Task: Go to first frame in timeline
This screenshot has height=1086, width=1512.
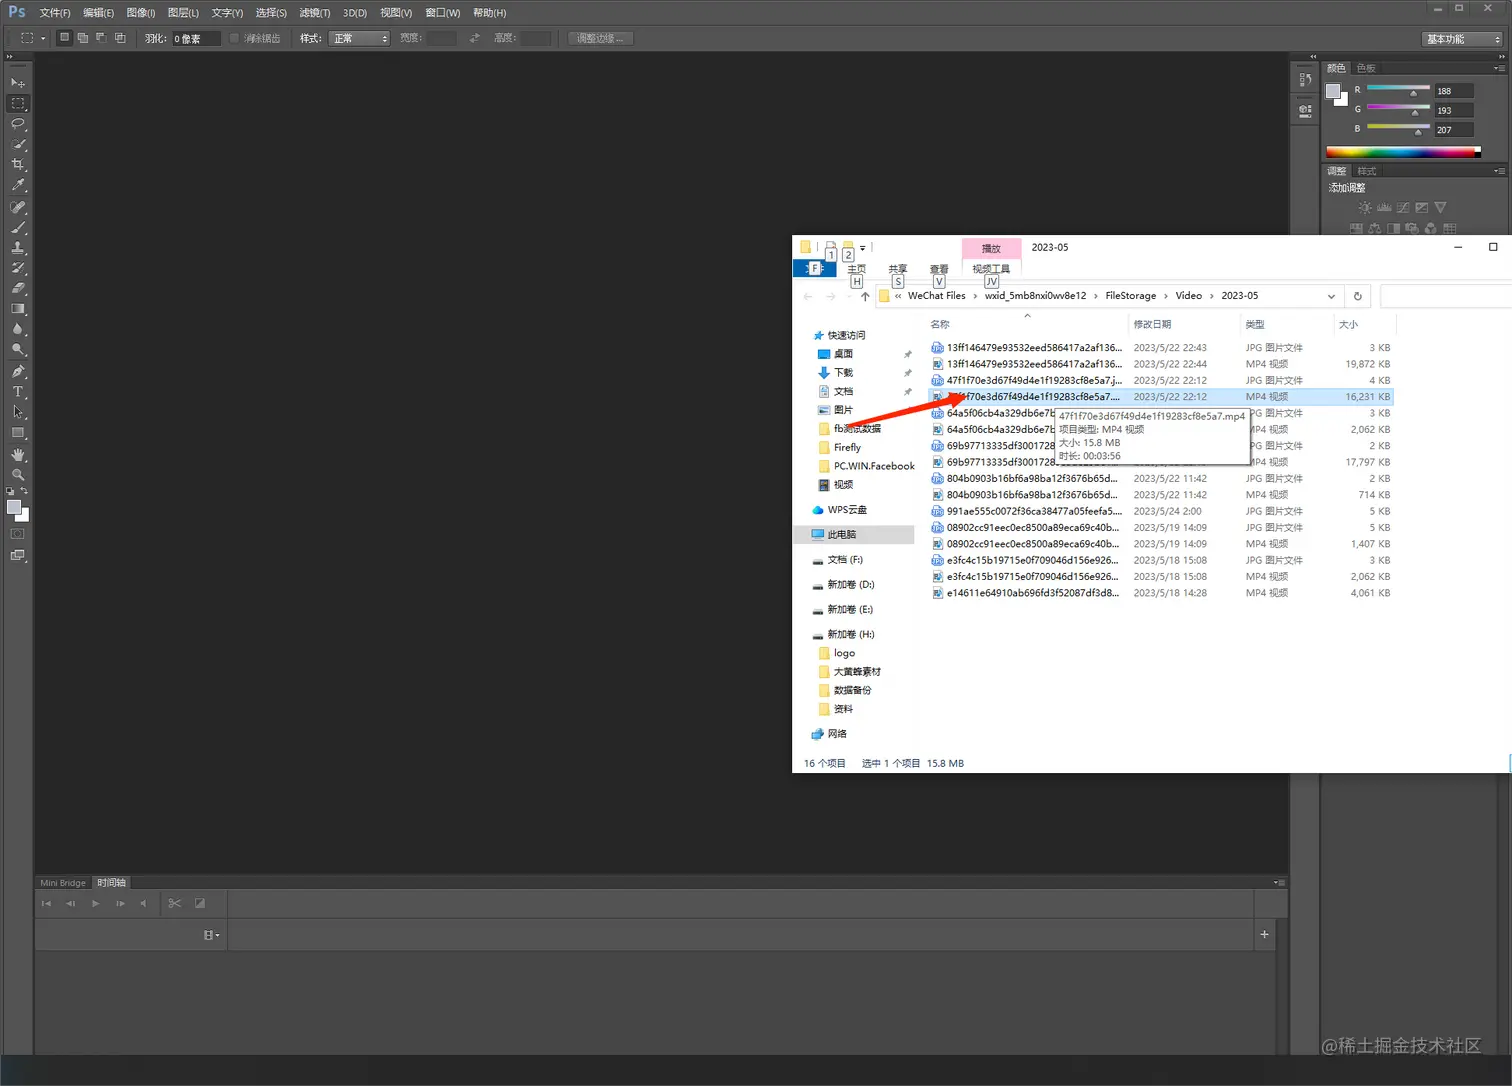Action: coord(46,903)
